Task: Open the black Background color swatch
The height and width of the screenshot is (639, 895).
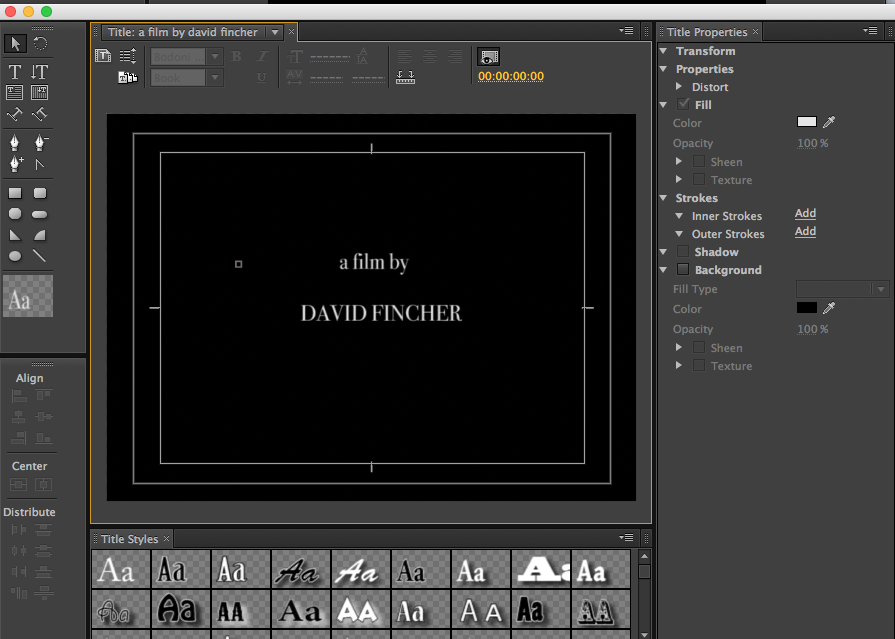Action: (x=807, y=308)
